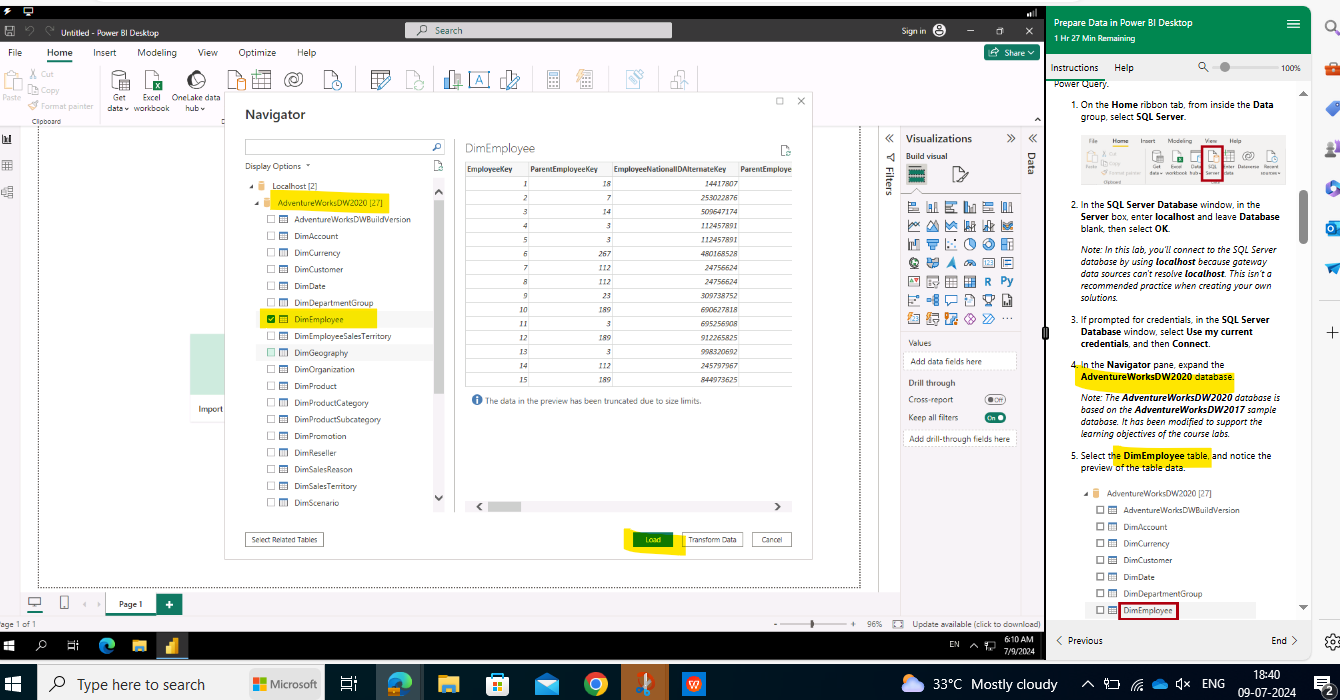Select the Python visual

pyautogui.click(x=1007, y=281)
